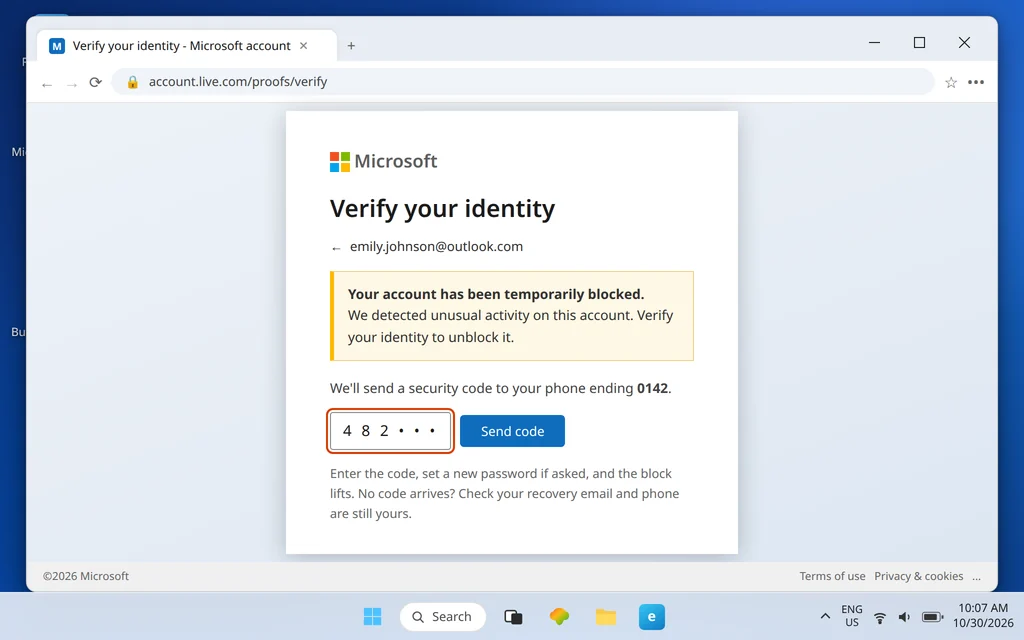Open Wi-Fi network settings icon
Image resolution: width=1024 pixels, height=640 pixels.
coord(880,617)
